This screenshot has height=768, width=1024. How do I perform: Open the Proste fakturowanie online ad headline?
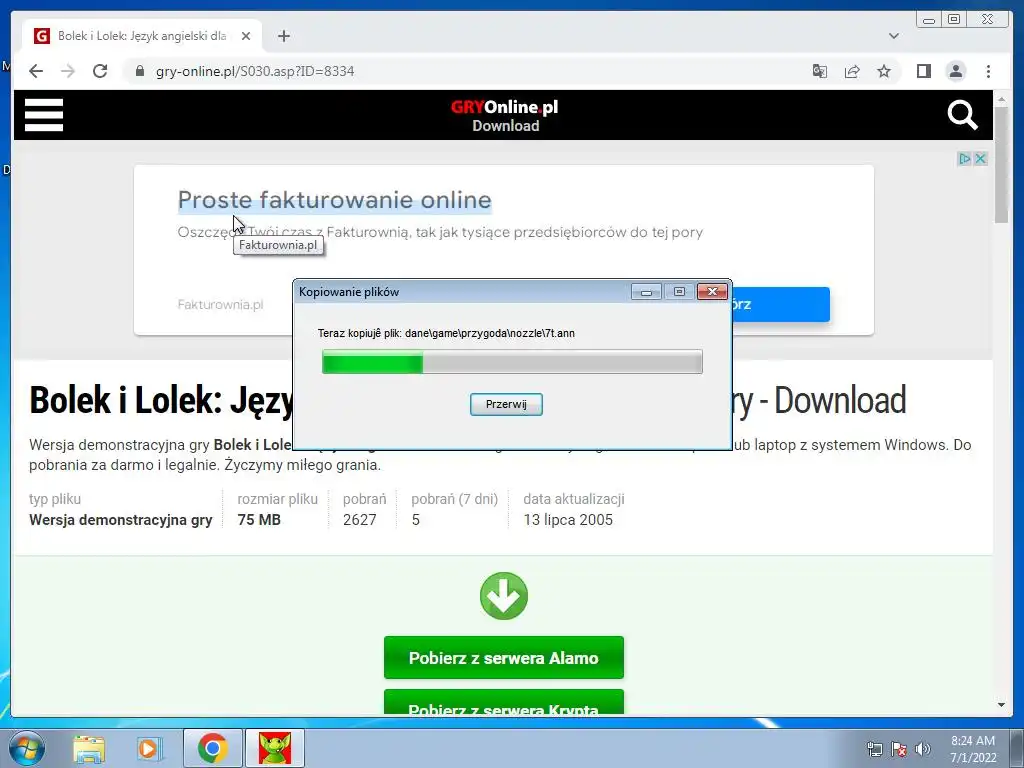(334, 200)
